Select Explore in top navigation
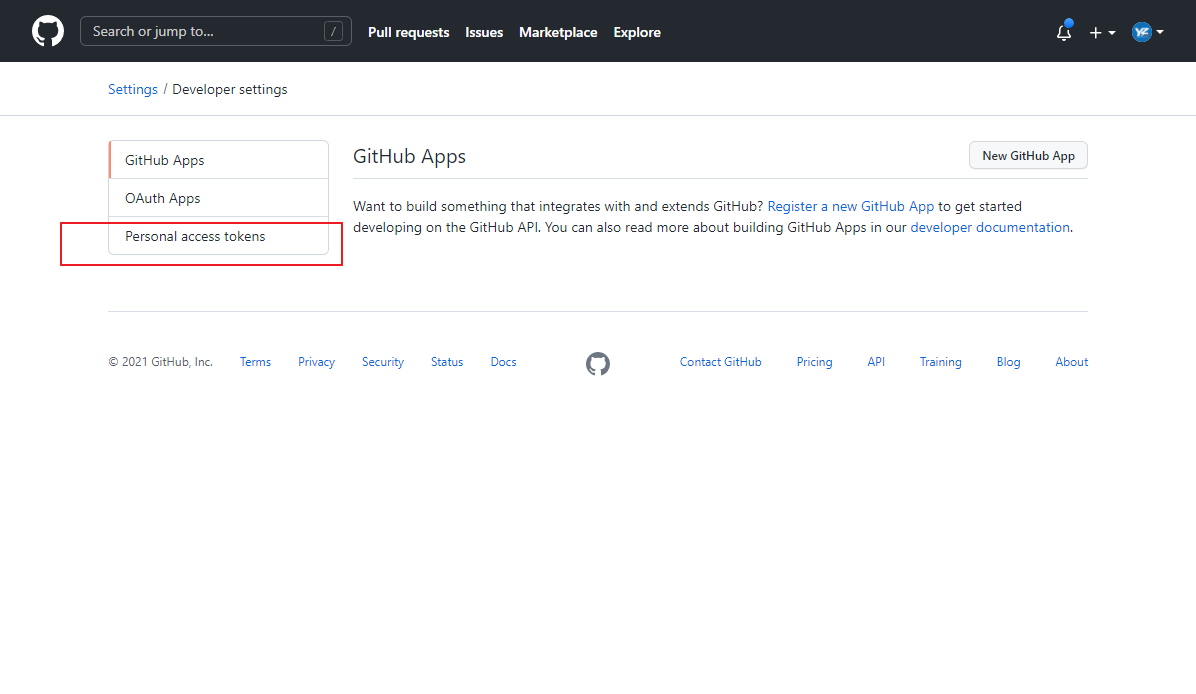The height and width of the screenshot is (694, 1196). click(x=637, y=32)
